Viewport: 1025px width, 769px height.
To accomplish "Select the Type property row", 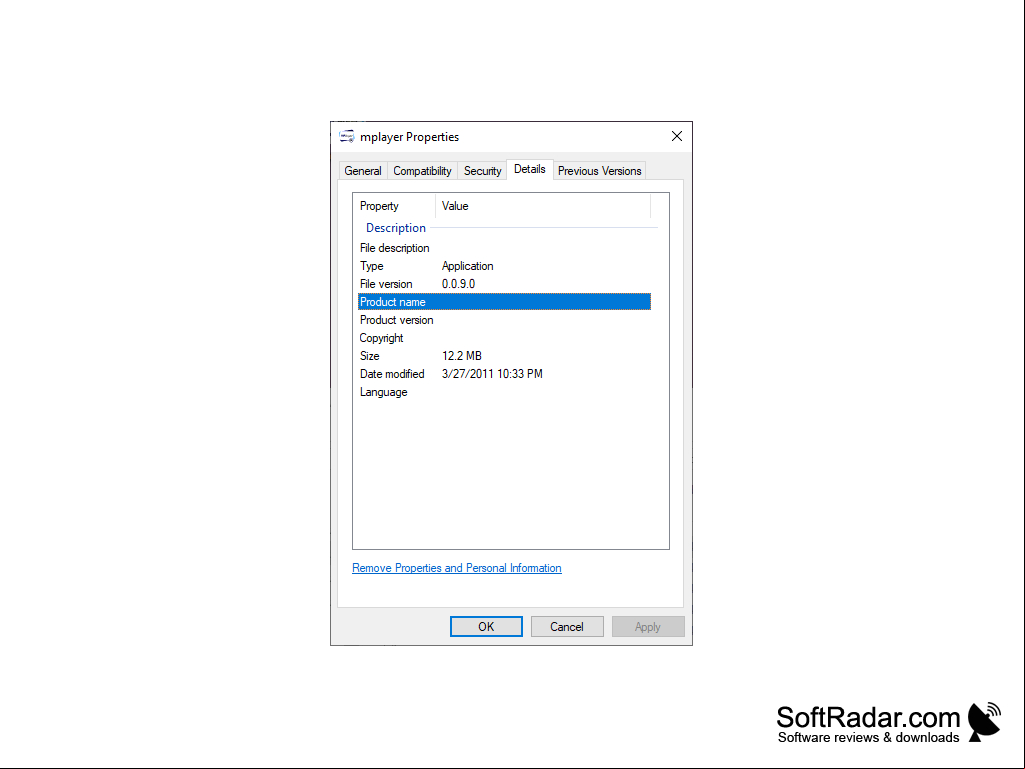I will pyautogui.click(x=504, y=266).
